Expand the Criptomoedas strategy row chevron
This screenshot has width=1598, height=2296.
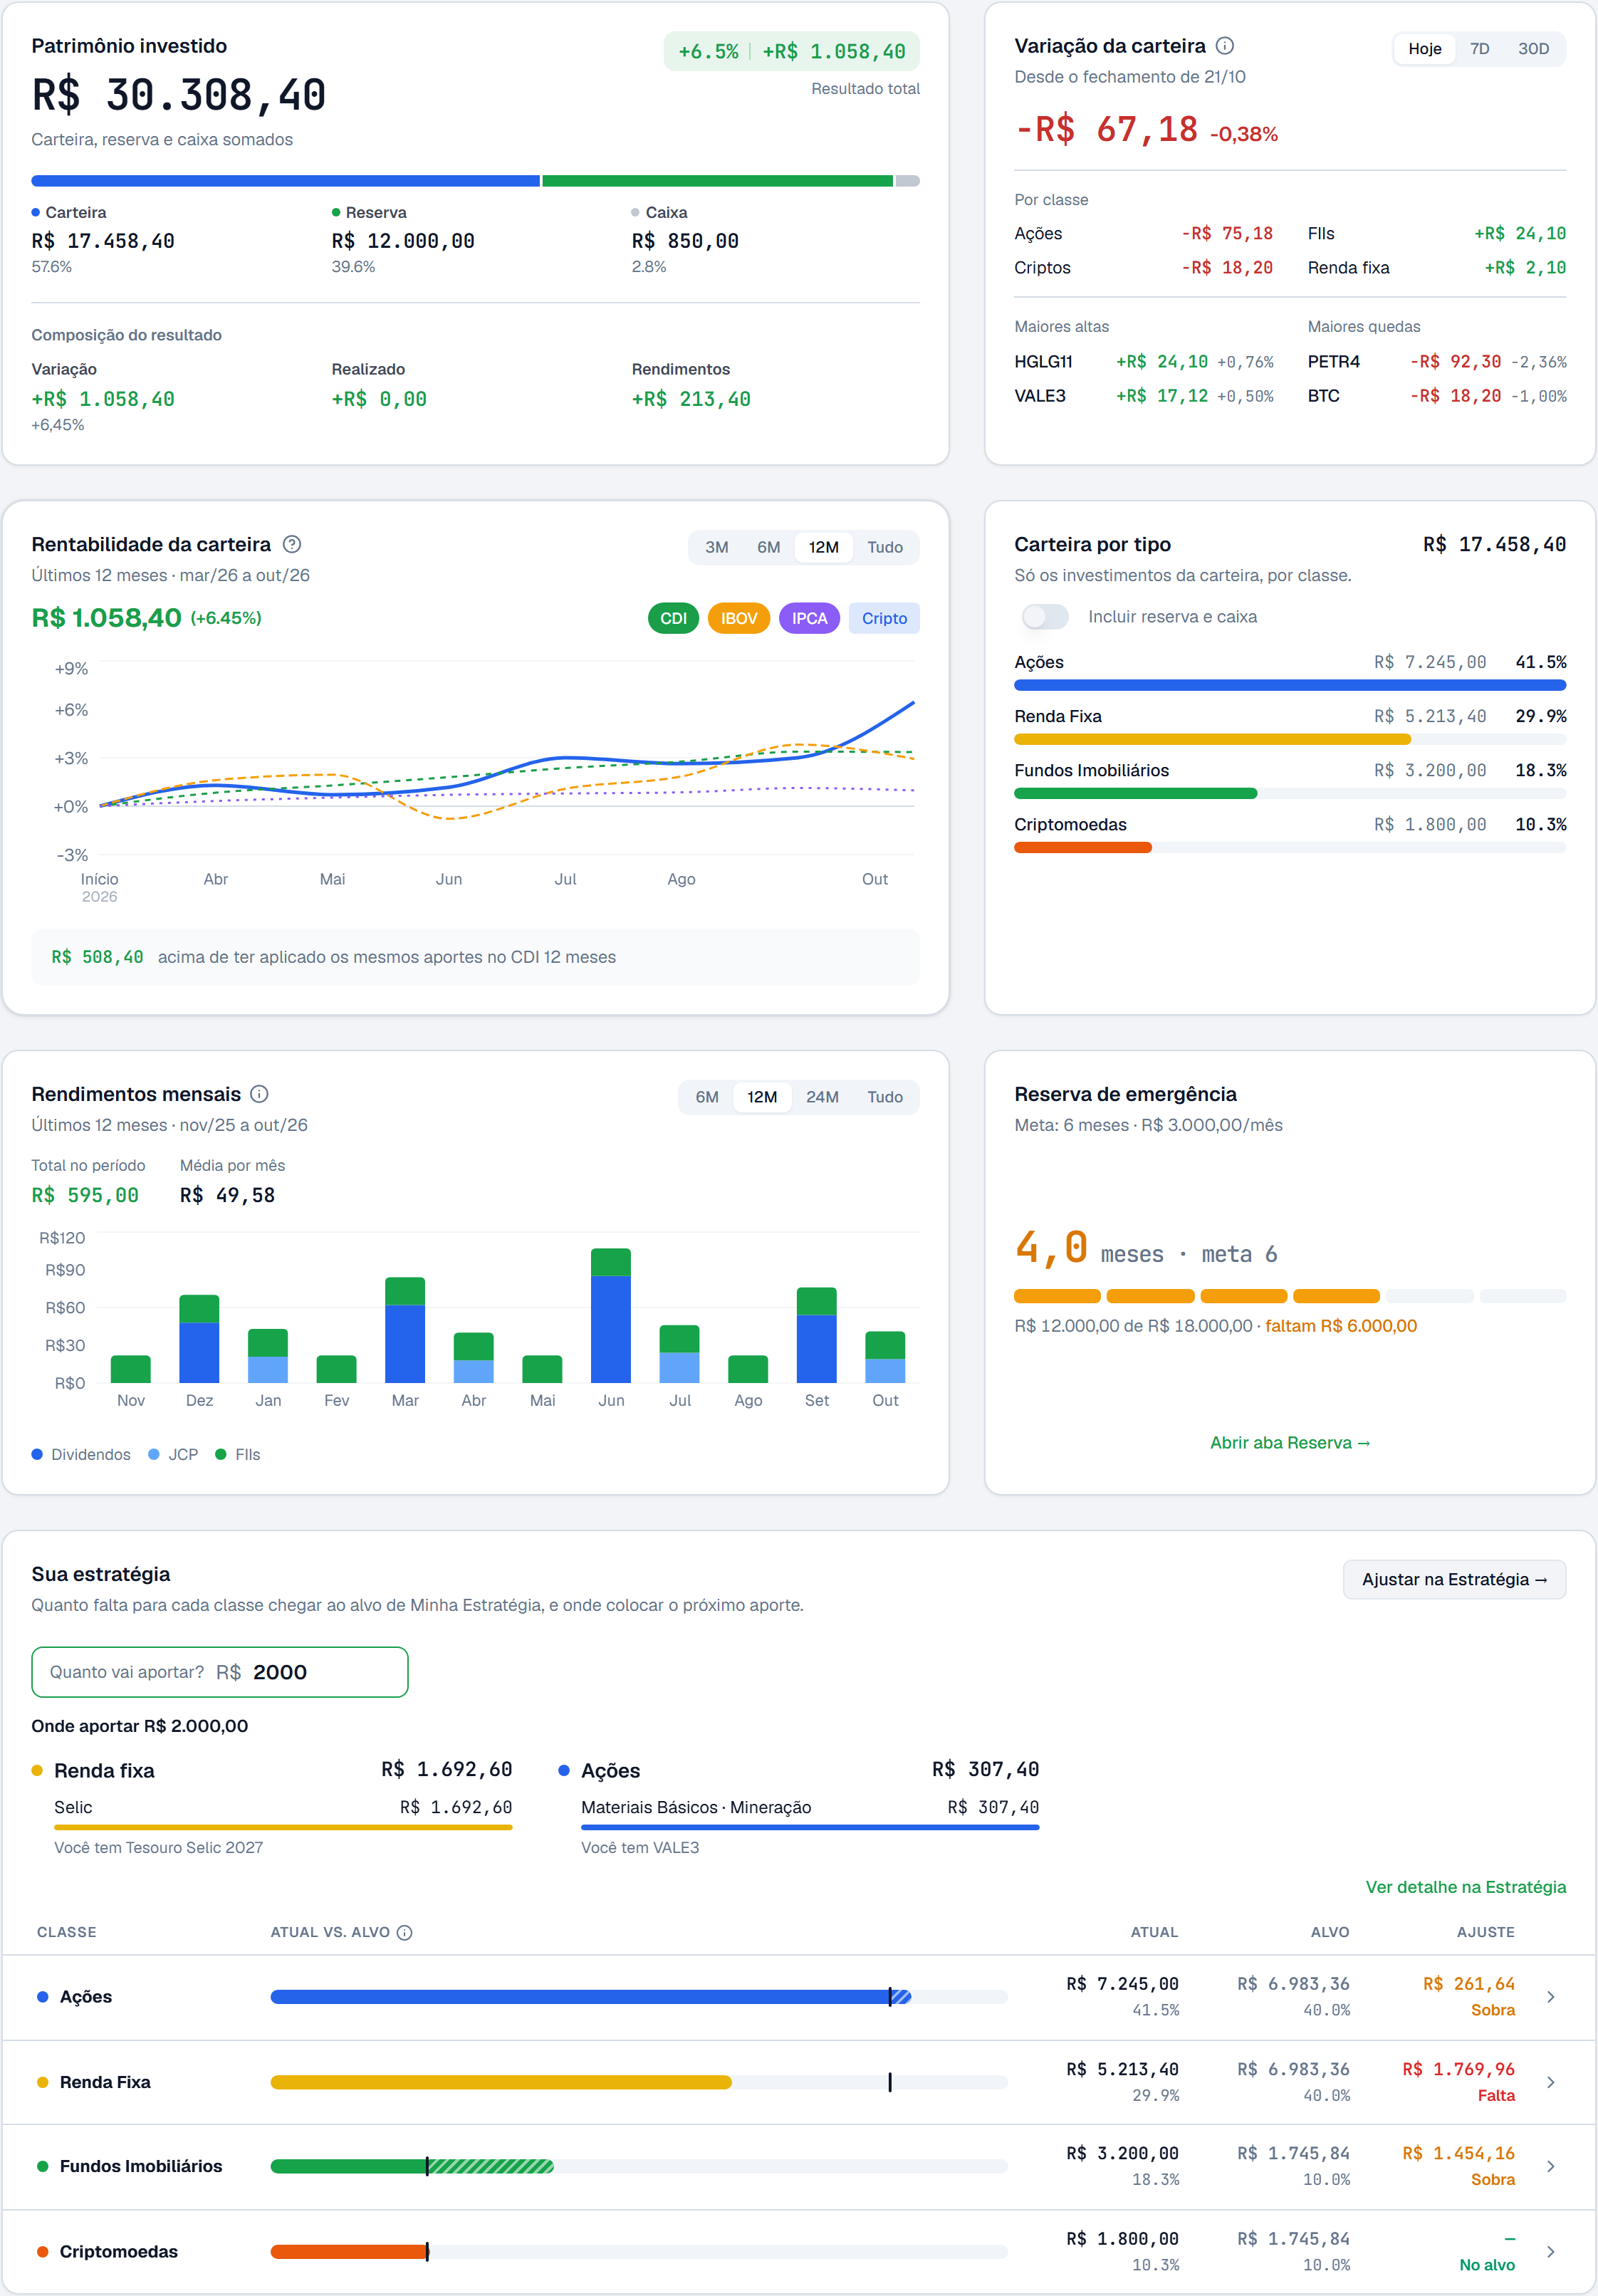pos(1551,2252)
